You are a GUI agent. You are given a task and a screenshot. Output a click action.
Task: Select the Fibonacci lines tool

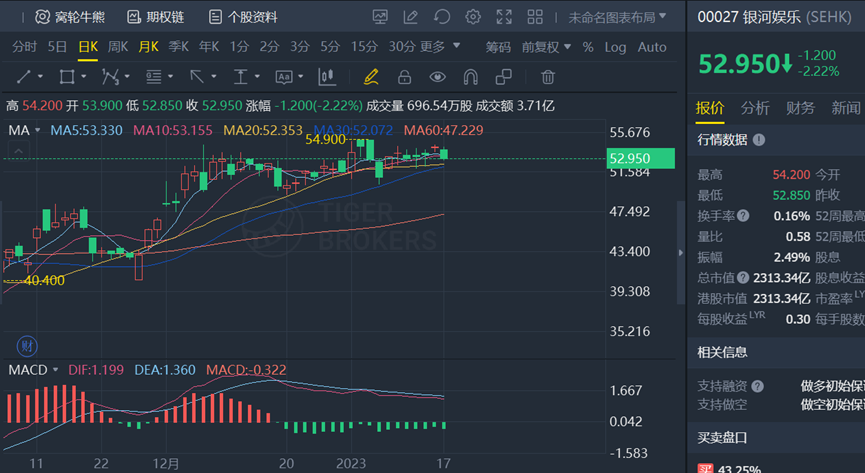coord(153,77)
